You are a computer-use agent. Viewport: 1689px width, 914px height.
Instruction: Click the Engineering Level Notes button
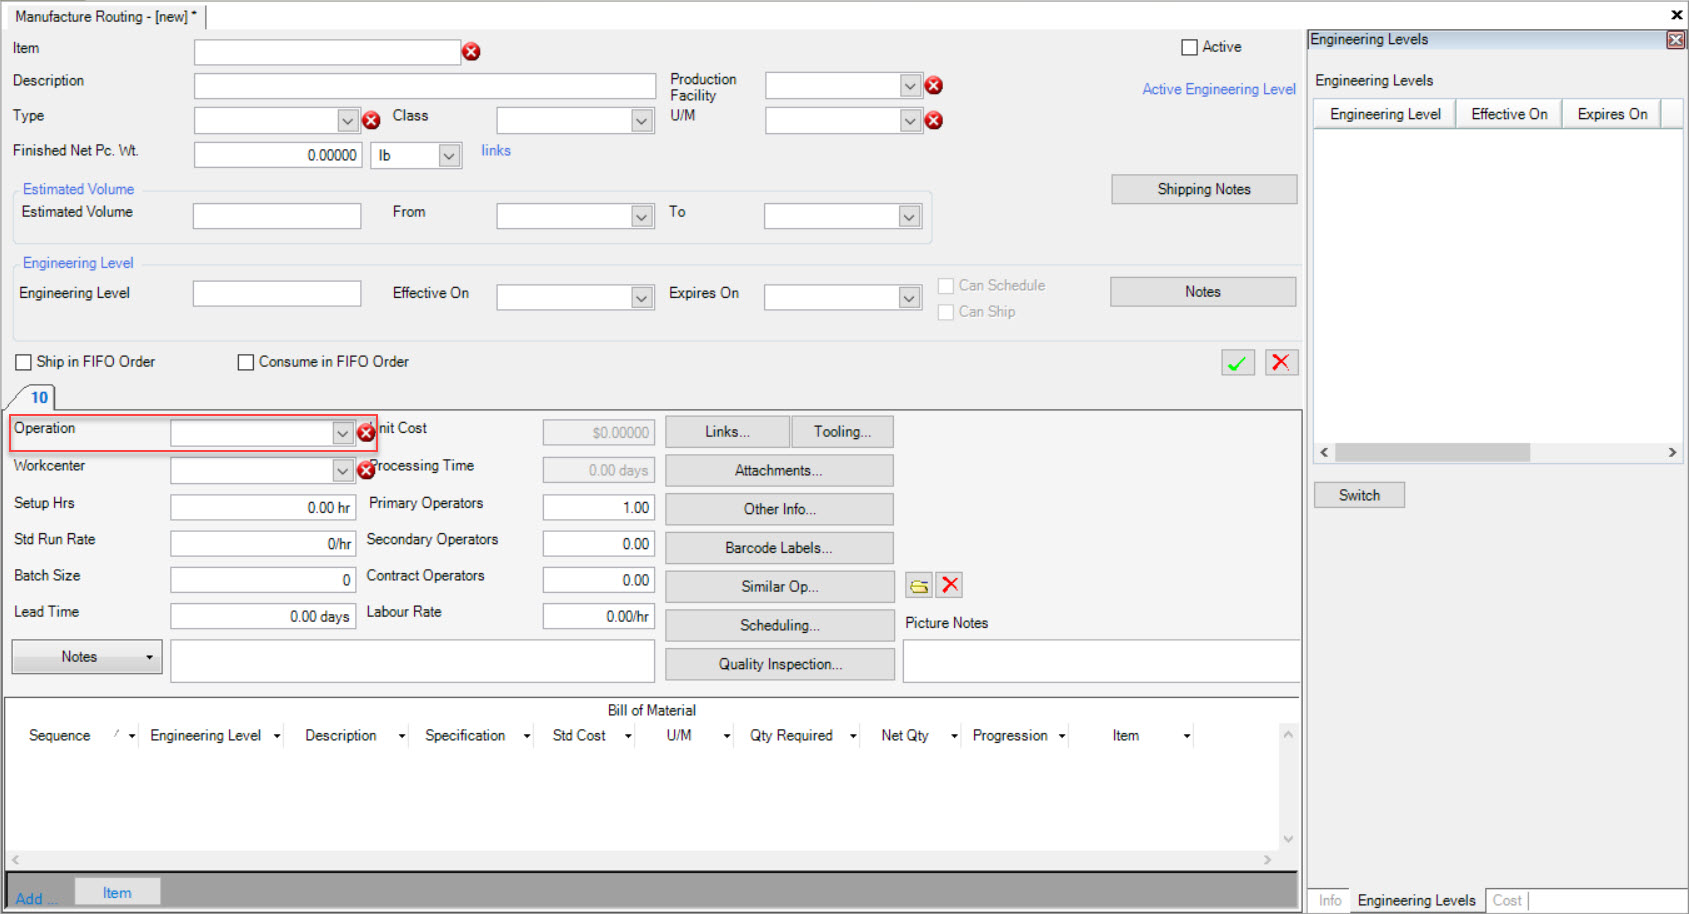tap(1203, 292)
